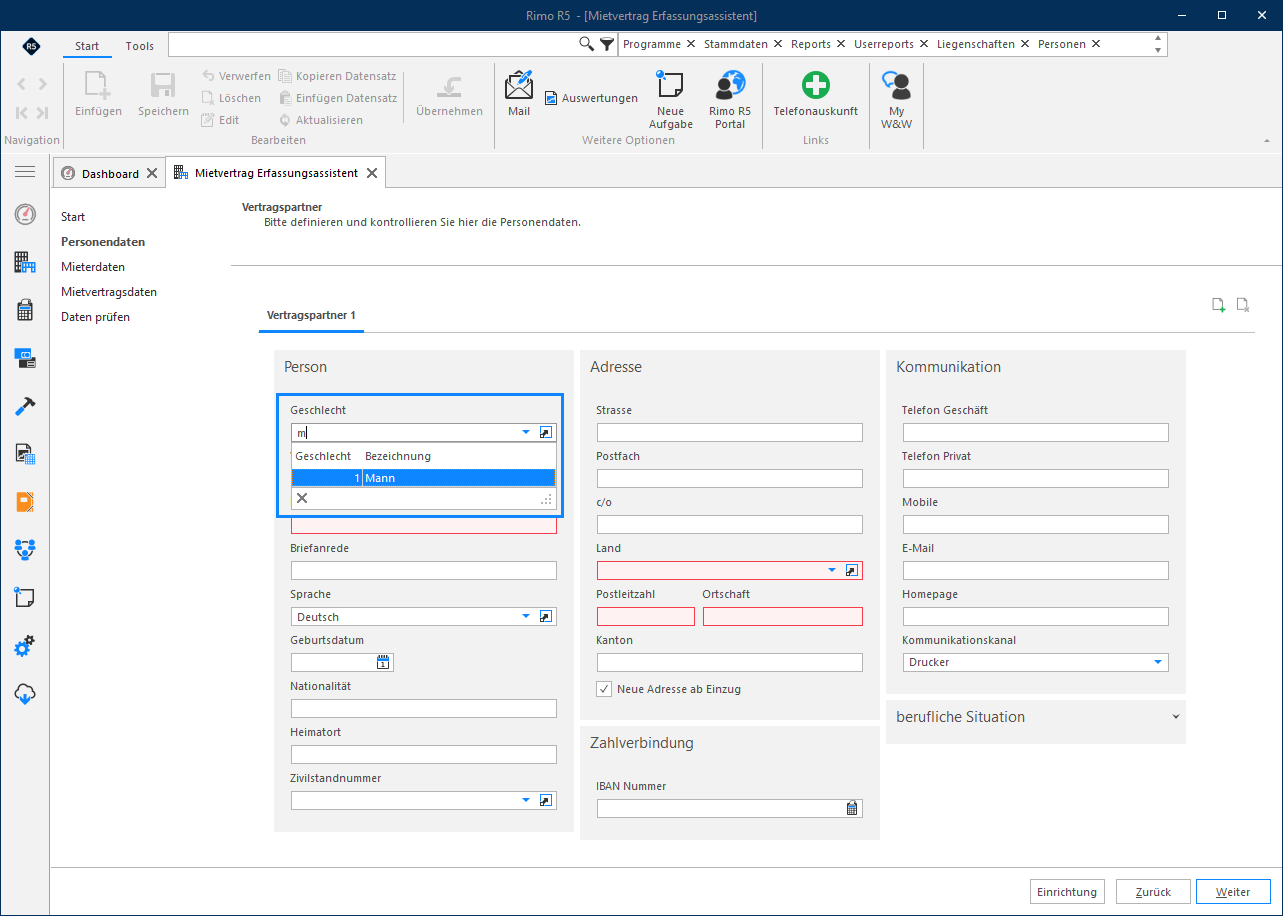
Task: Click the Einrichtung button
Action: pyautogui.click(x=1068, y=892)
